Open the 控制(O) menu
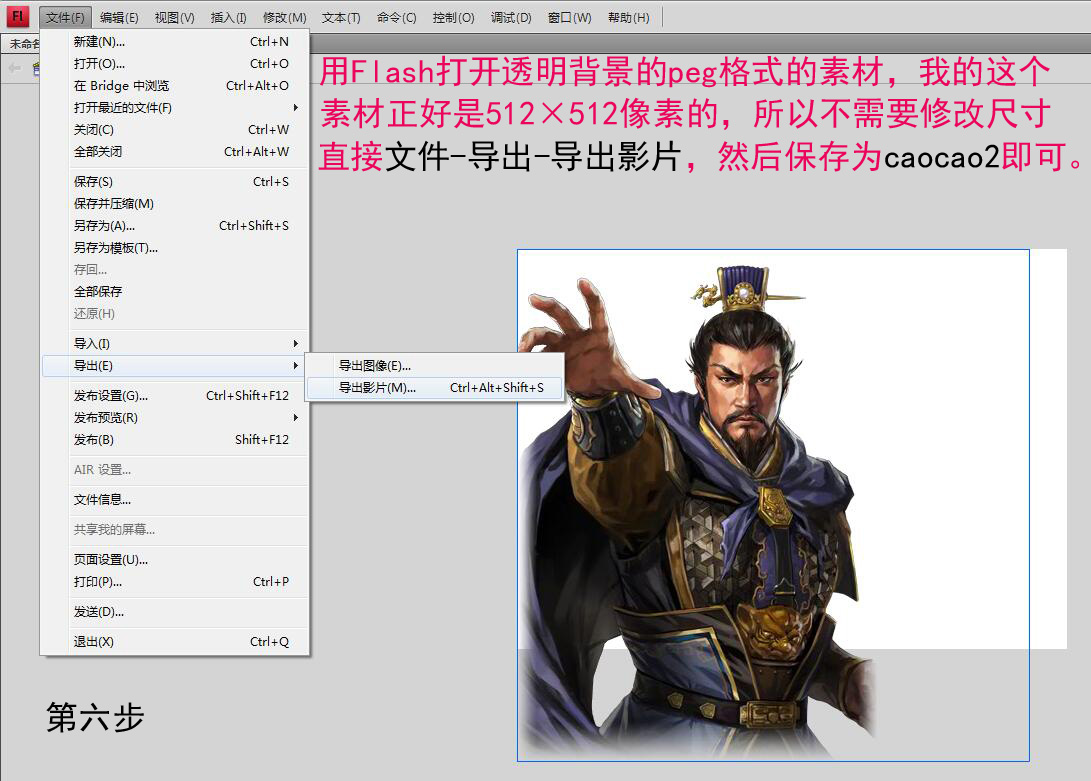 [x=453, y=17]
